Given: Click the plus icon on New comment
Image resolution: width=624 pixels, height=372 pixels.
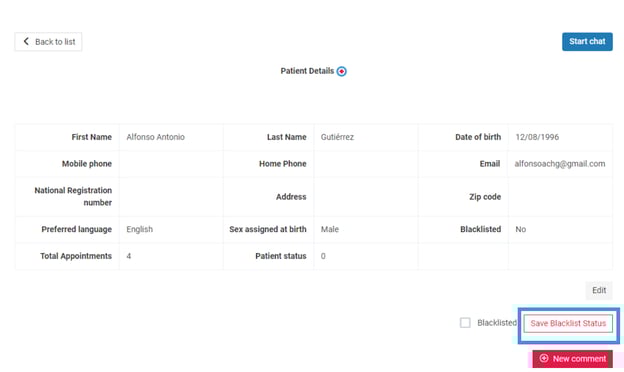Looking at the screenshot, I should tap(544, 358).
